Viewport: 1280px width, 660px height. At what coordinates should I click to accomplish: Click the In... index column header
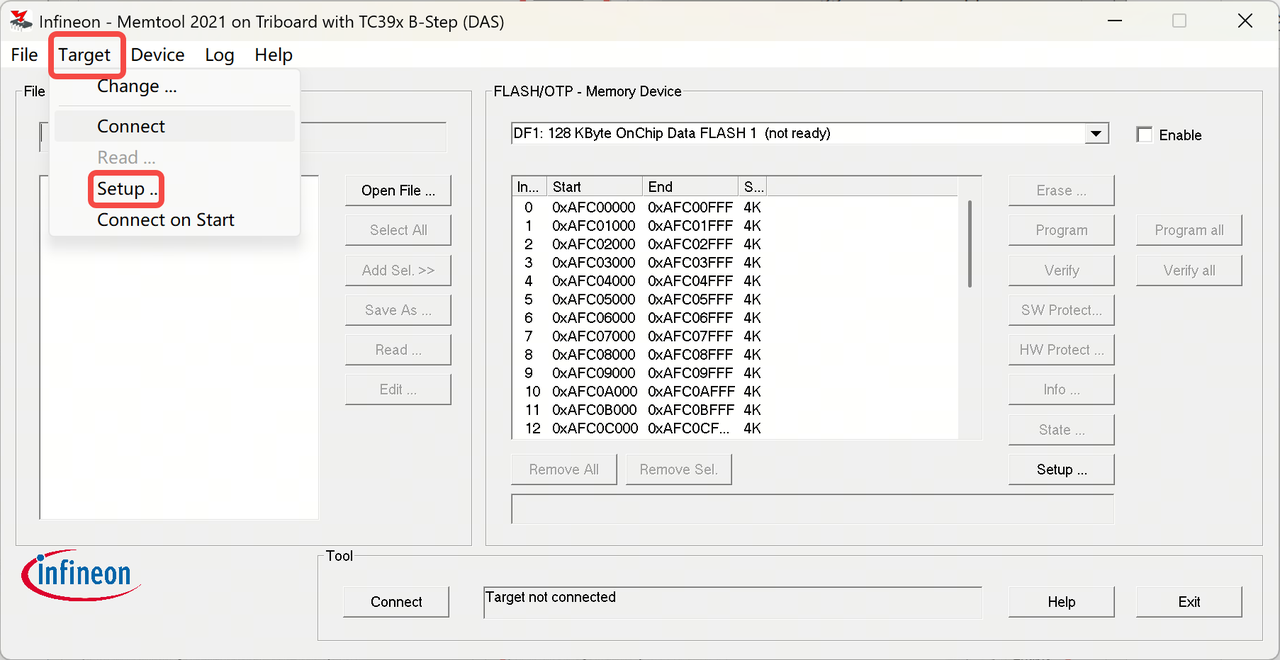click(529, 187)
